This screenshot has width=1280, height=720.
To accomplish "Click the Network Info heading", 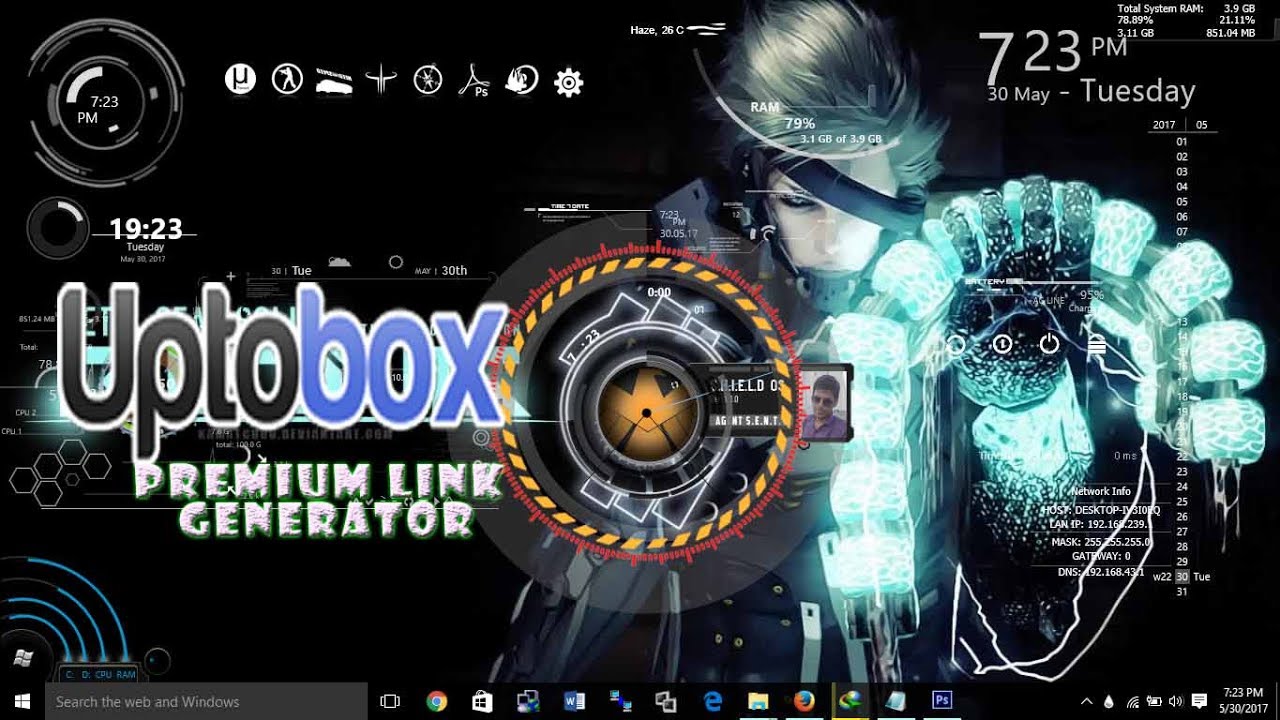I will coord(1101,491).
